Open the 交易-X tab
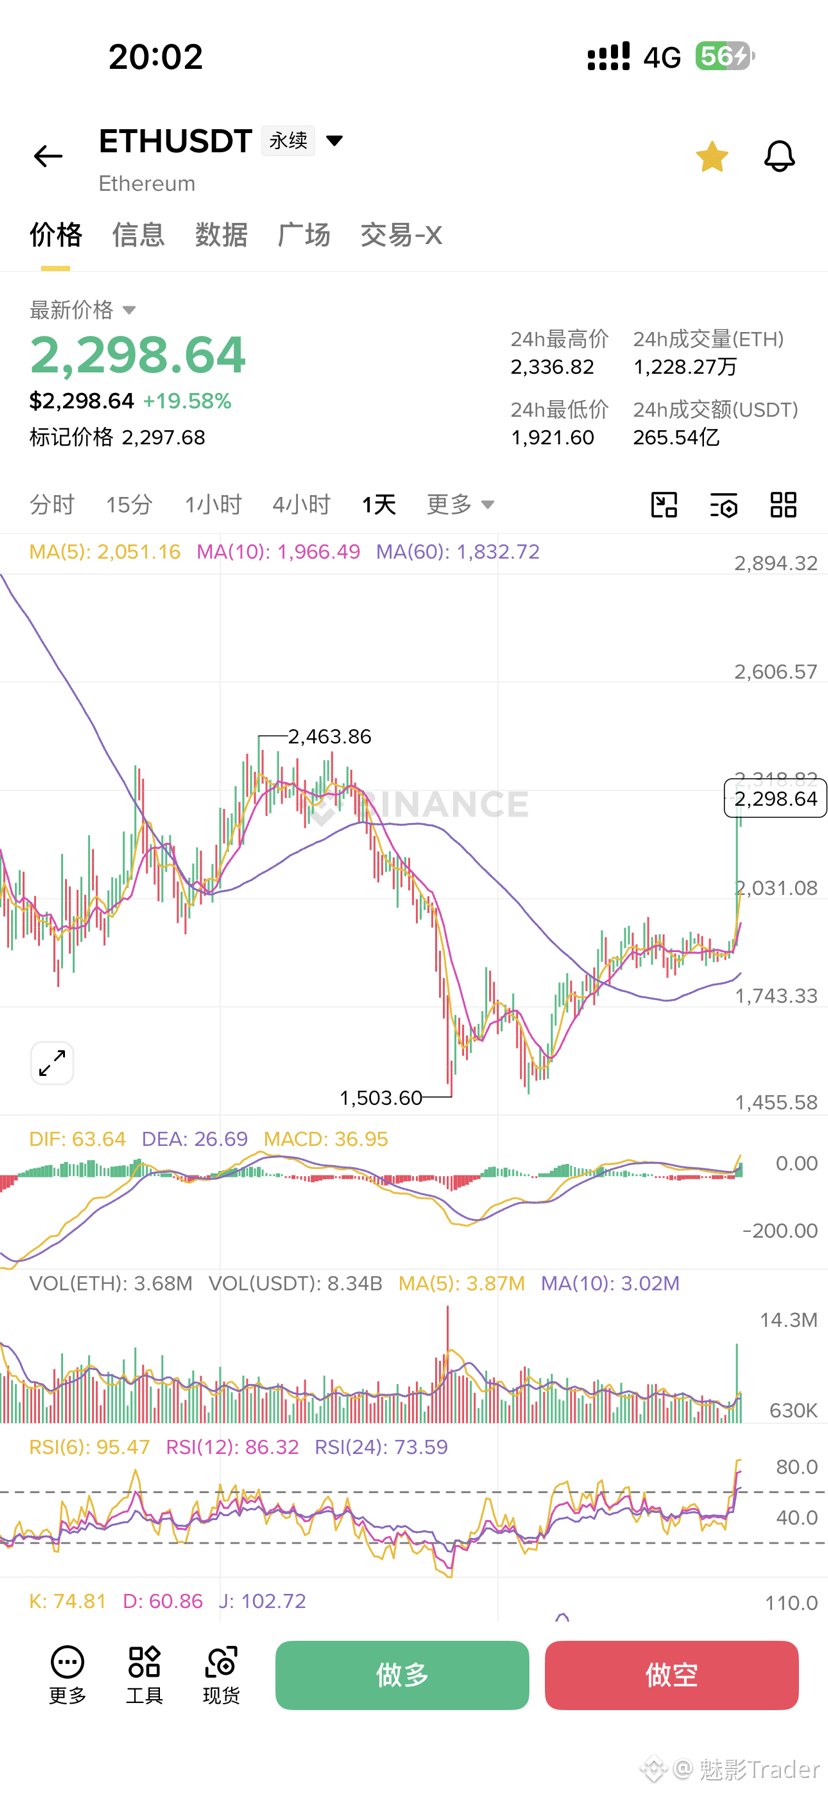 pyautogui.click(x=401, y=235)
